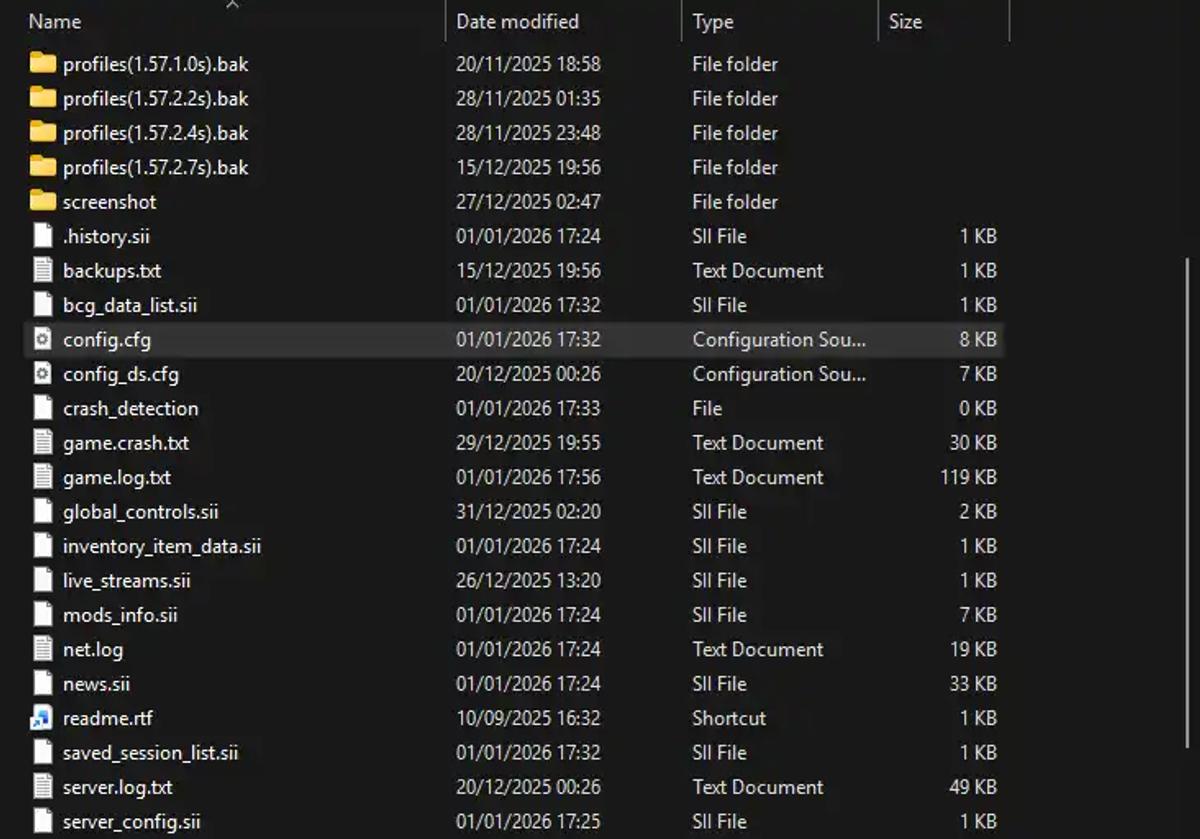Select the 19 KB size value
The image size is (1200, 839).
(973, 649)
